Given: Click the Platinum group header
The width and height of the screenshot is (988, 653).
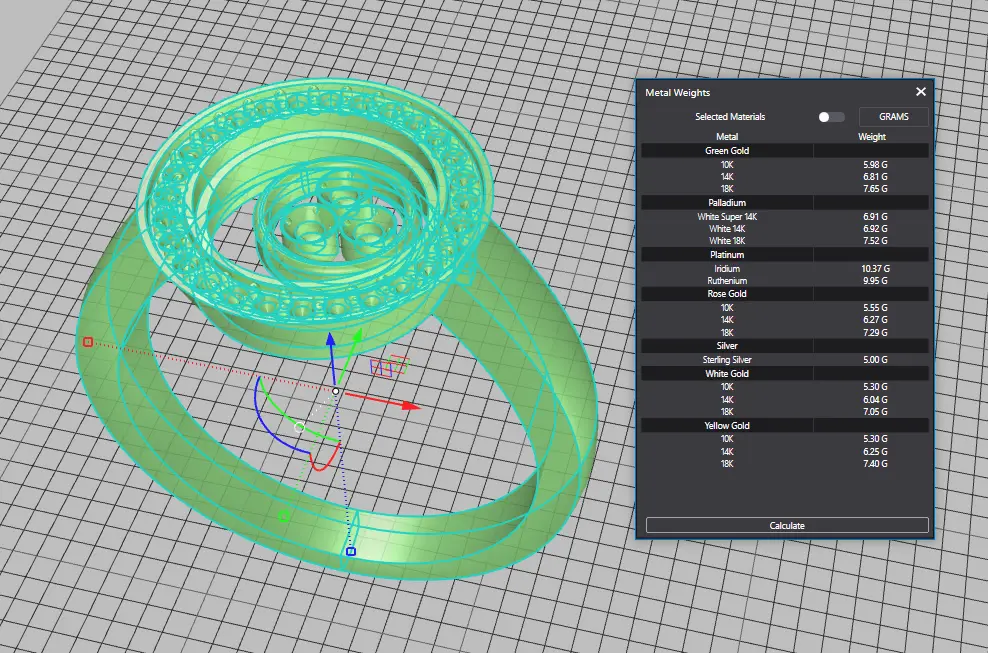Looking at the screenshot, I should coord(727,255).
